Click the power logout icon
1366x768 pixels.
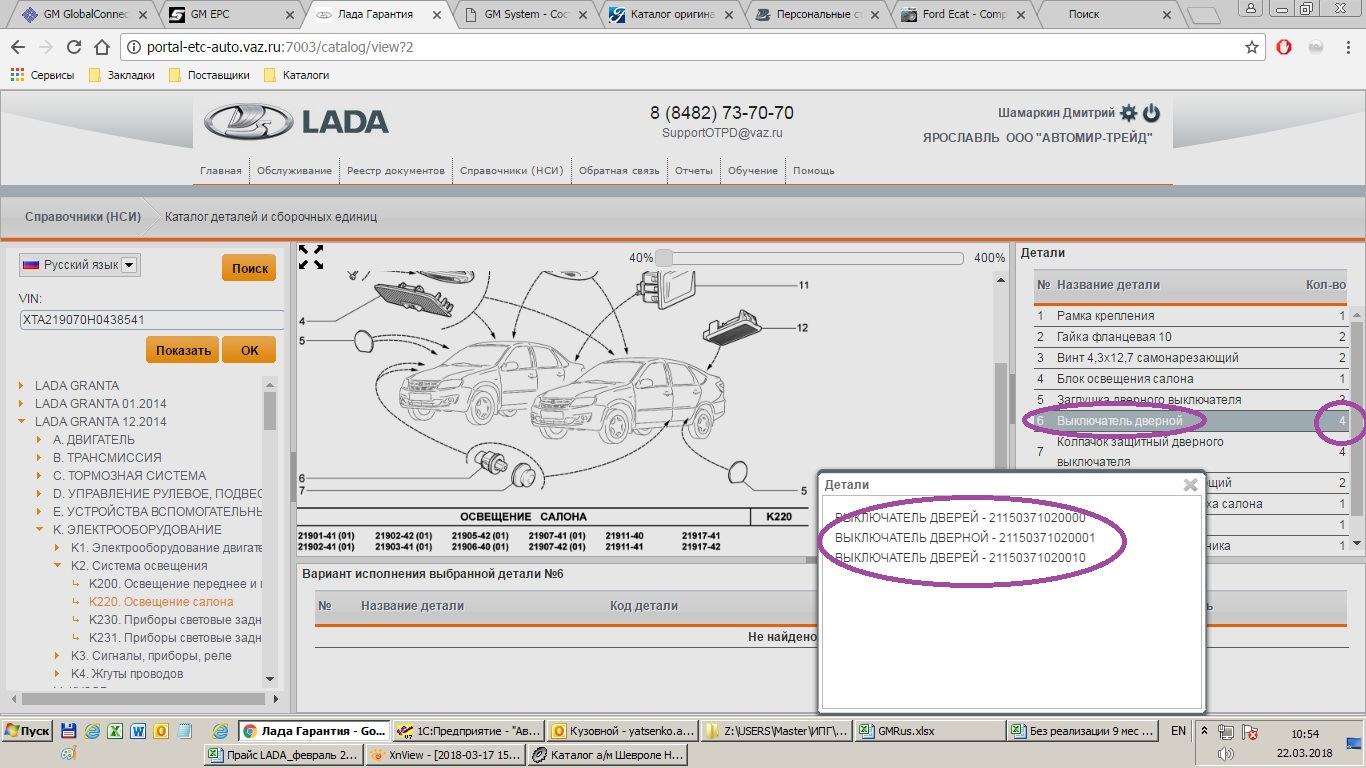pyautogui.click(x=1151, y=113)
